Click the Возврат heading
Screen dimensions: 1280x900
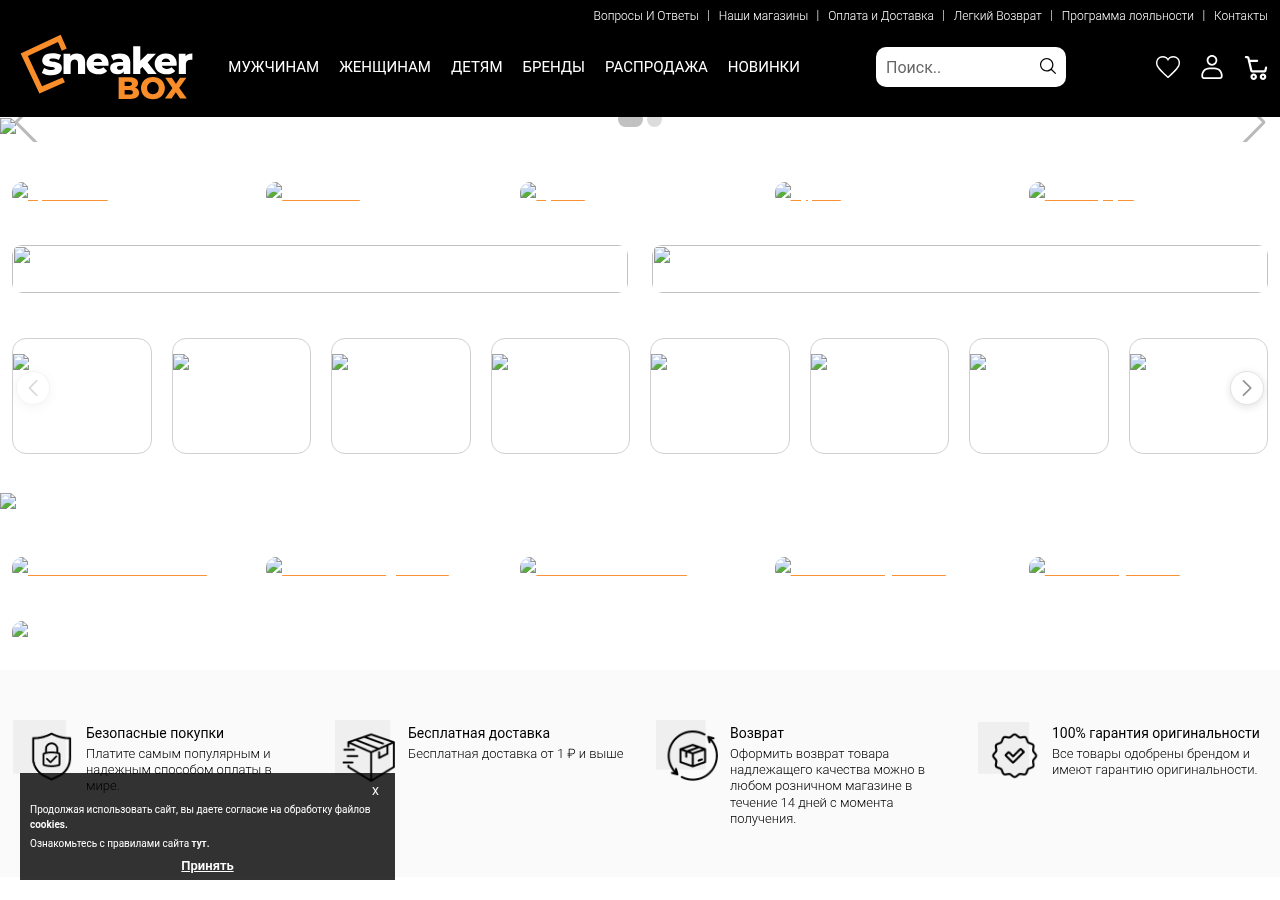pos(757,733)
